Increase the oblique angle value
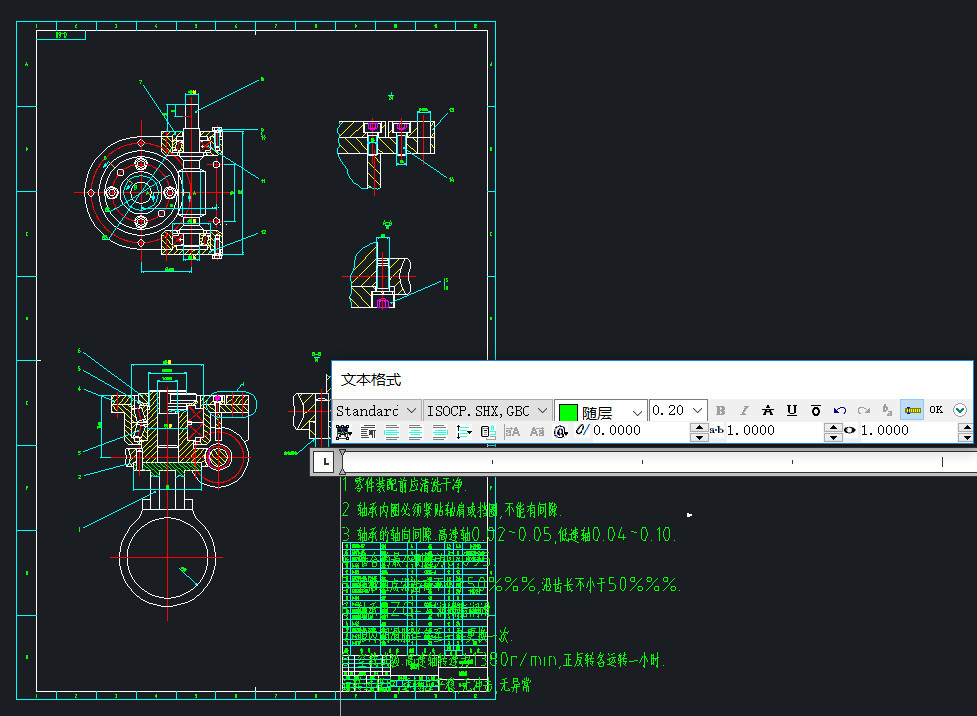Viewport: 977px width, 716px height. tap(699, 427)
